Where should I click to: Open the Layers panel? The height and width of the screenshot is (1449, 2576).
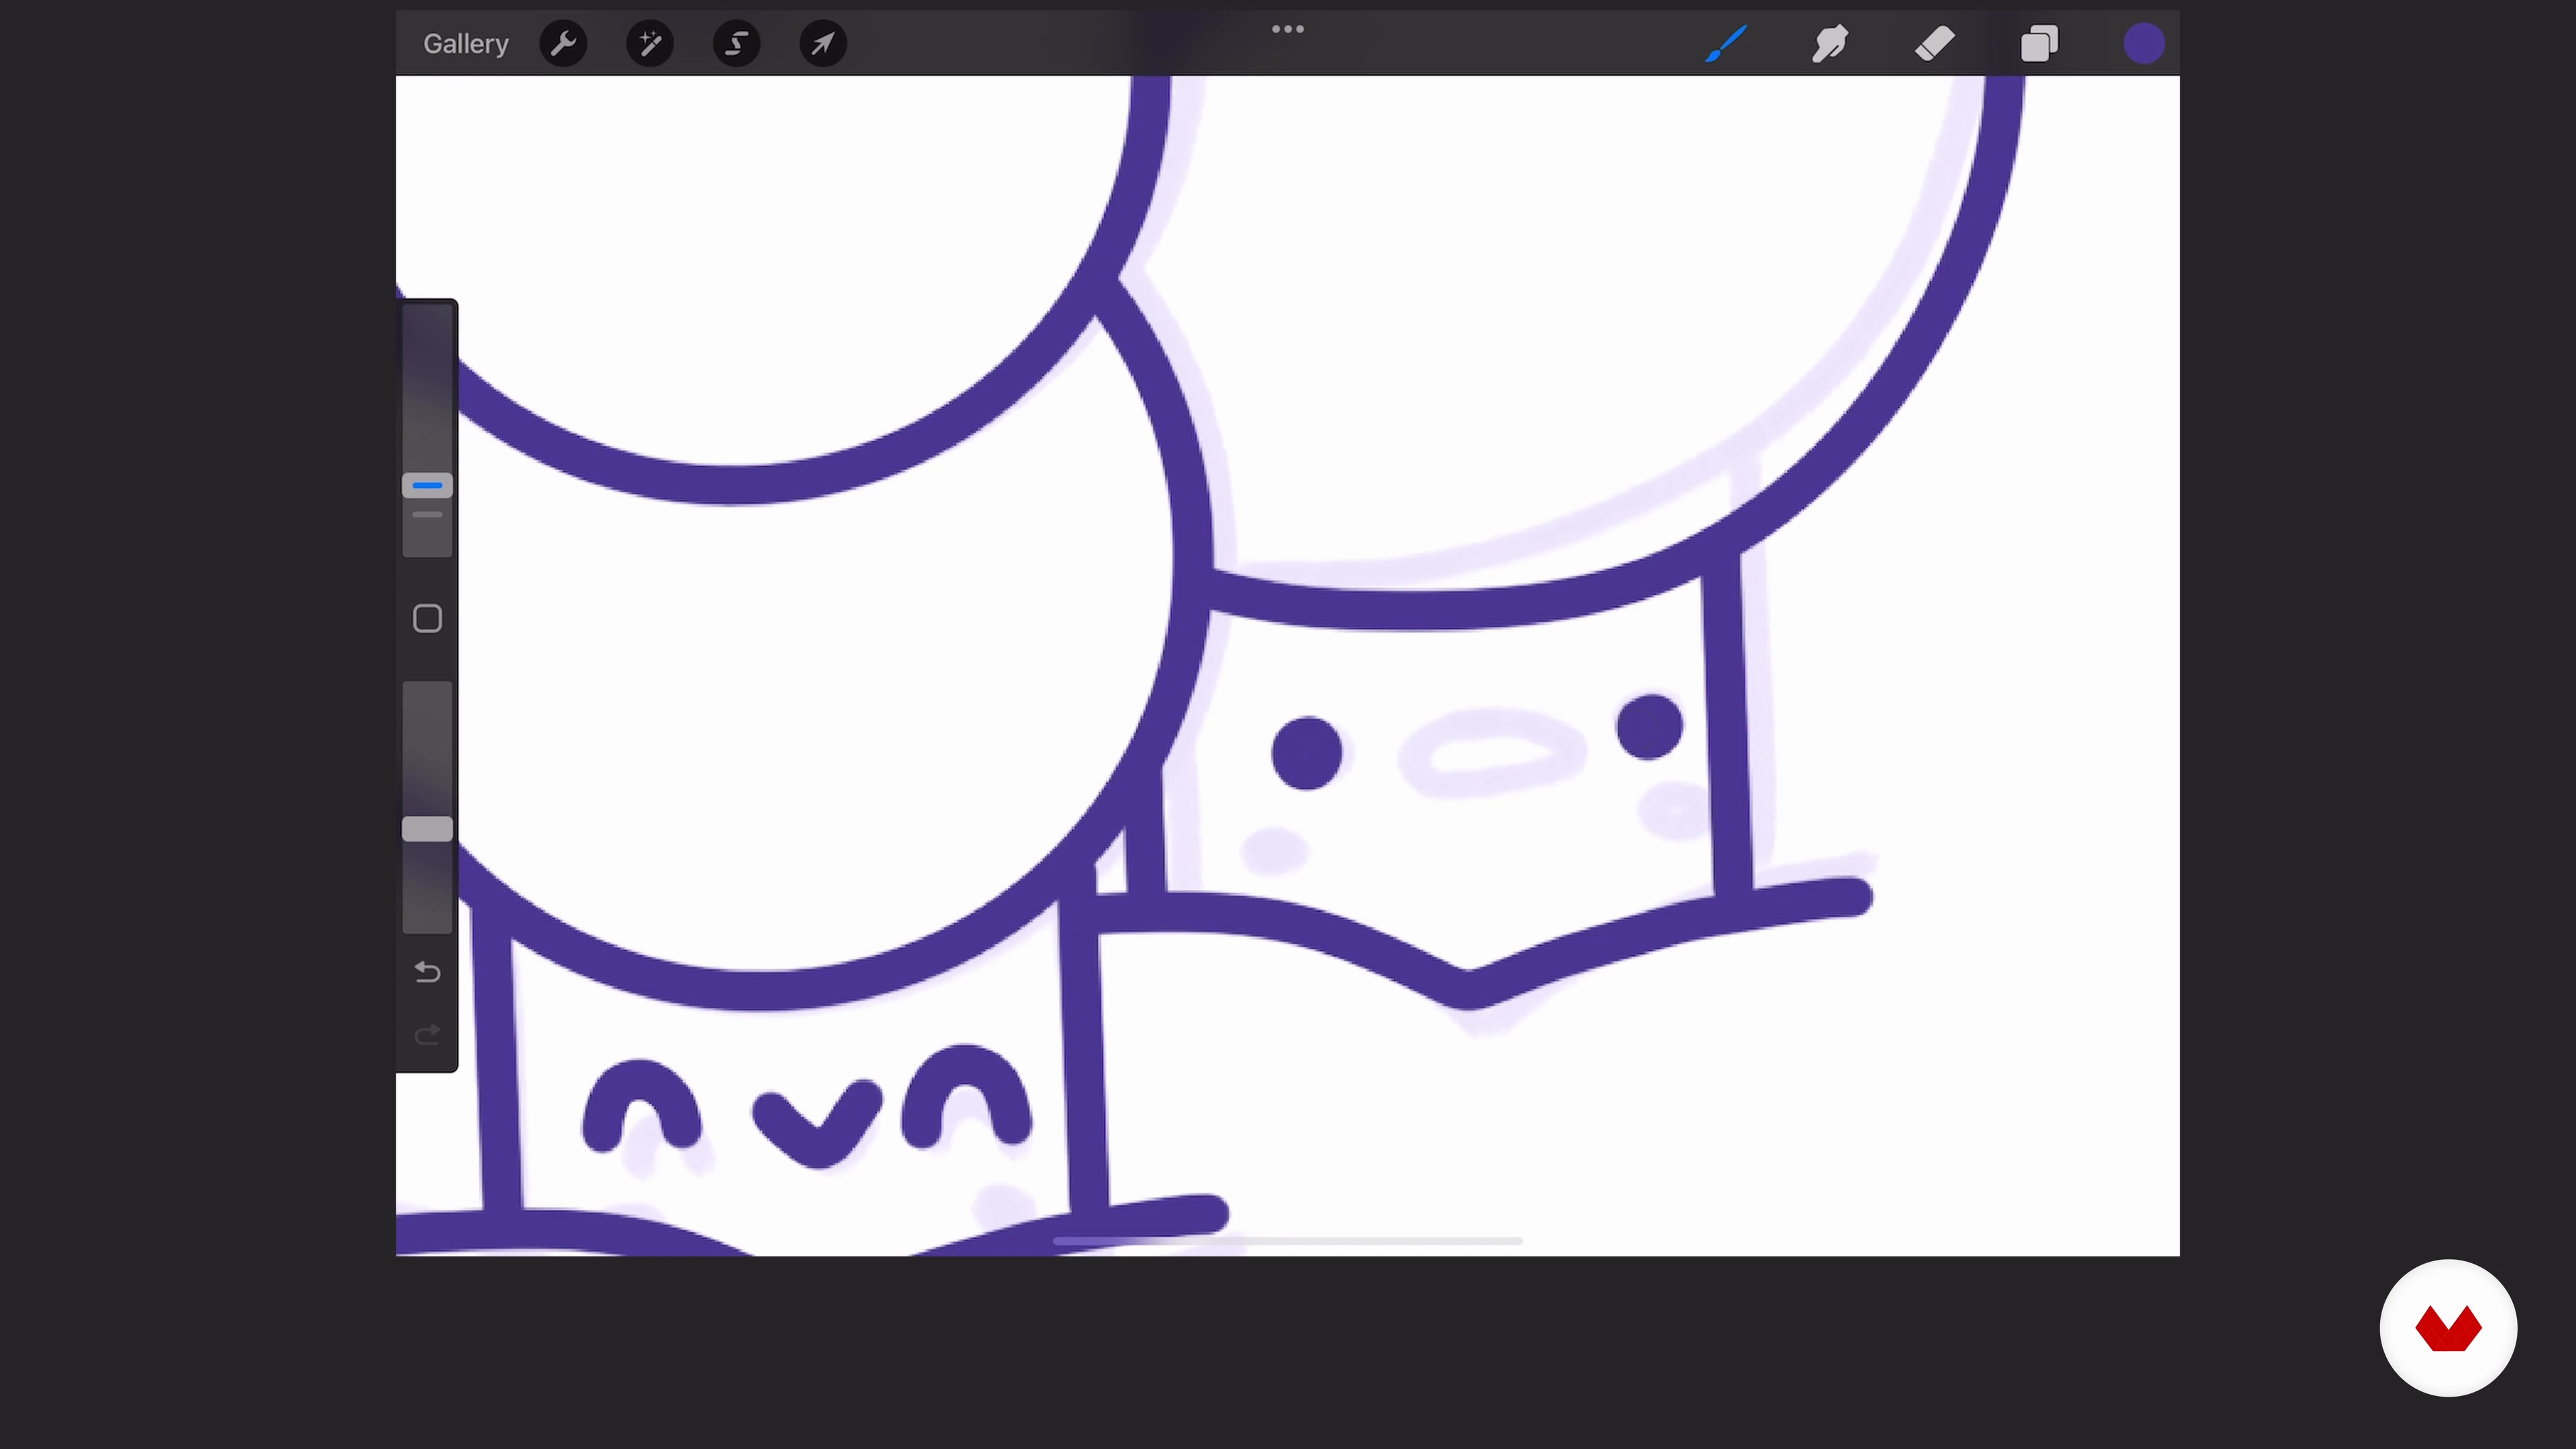tap(2039, 44)
